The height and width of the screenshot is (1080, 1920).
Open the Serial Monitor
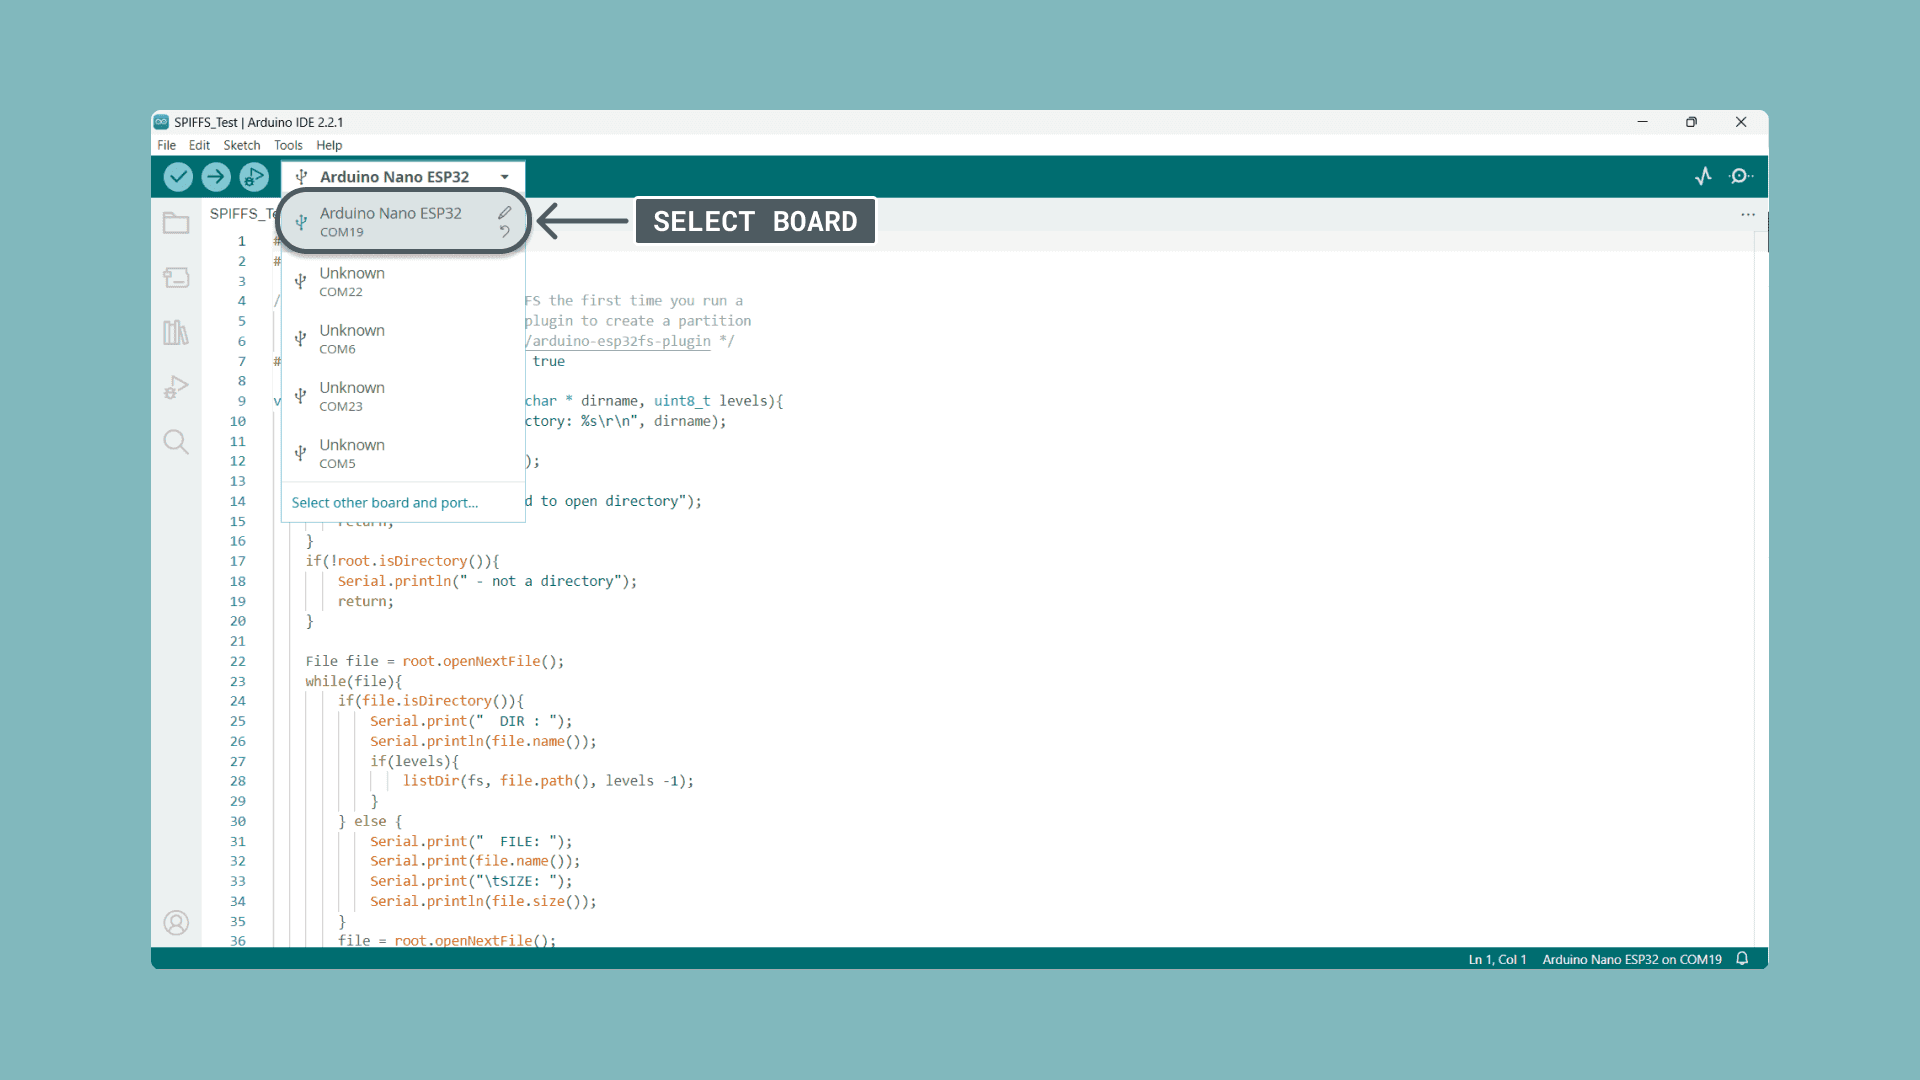(x=1741, y=177)
